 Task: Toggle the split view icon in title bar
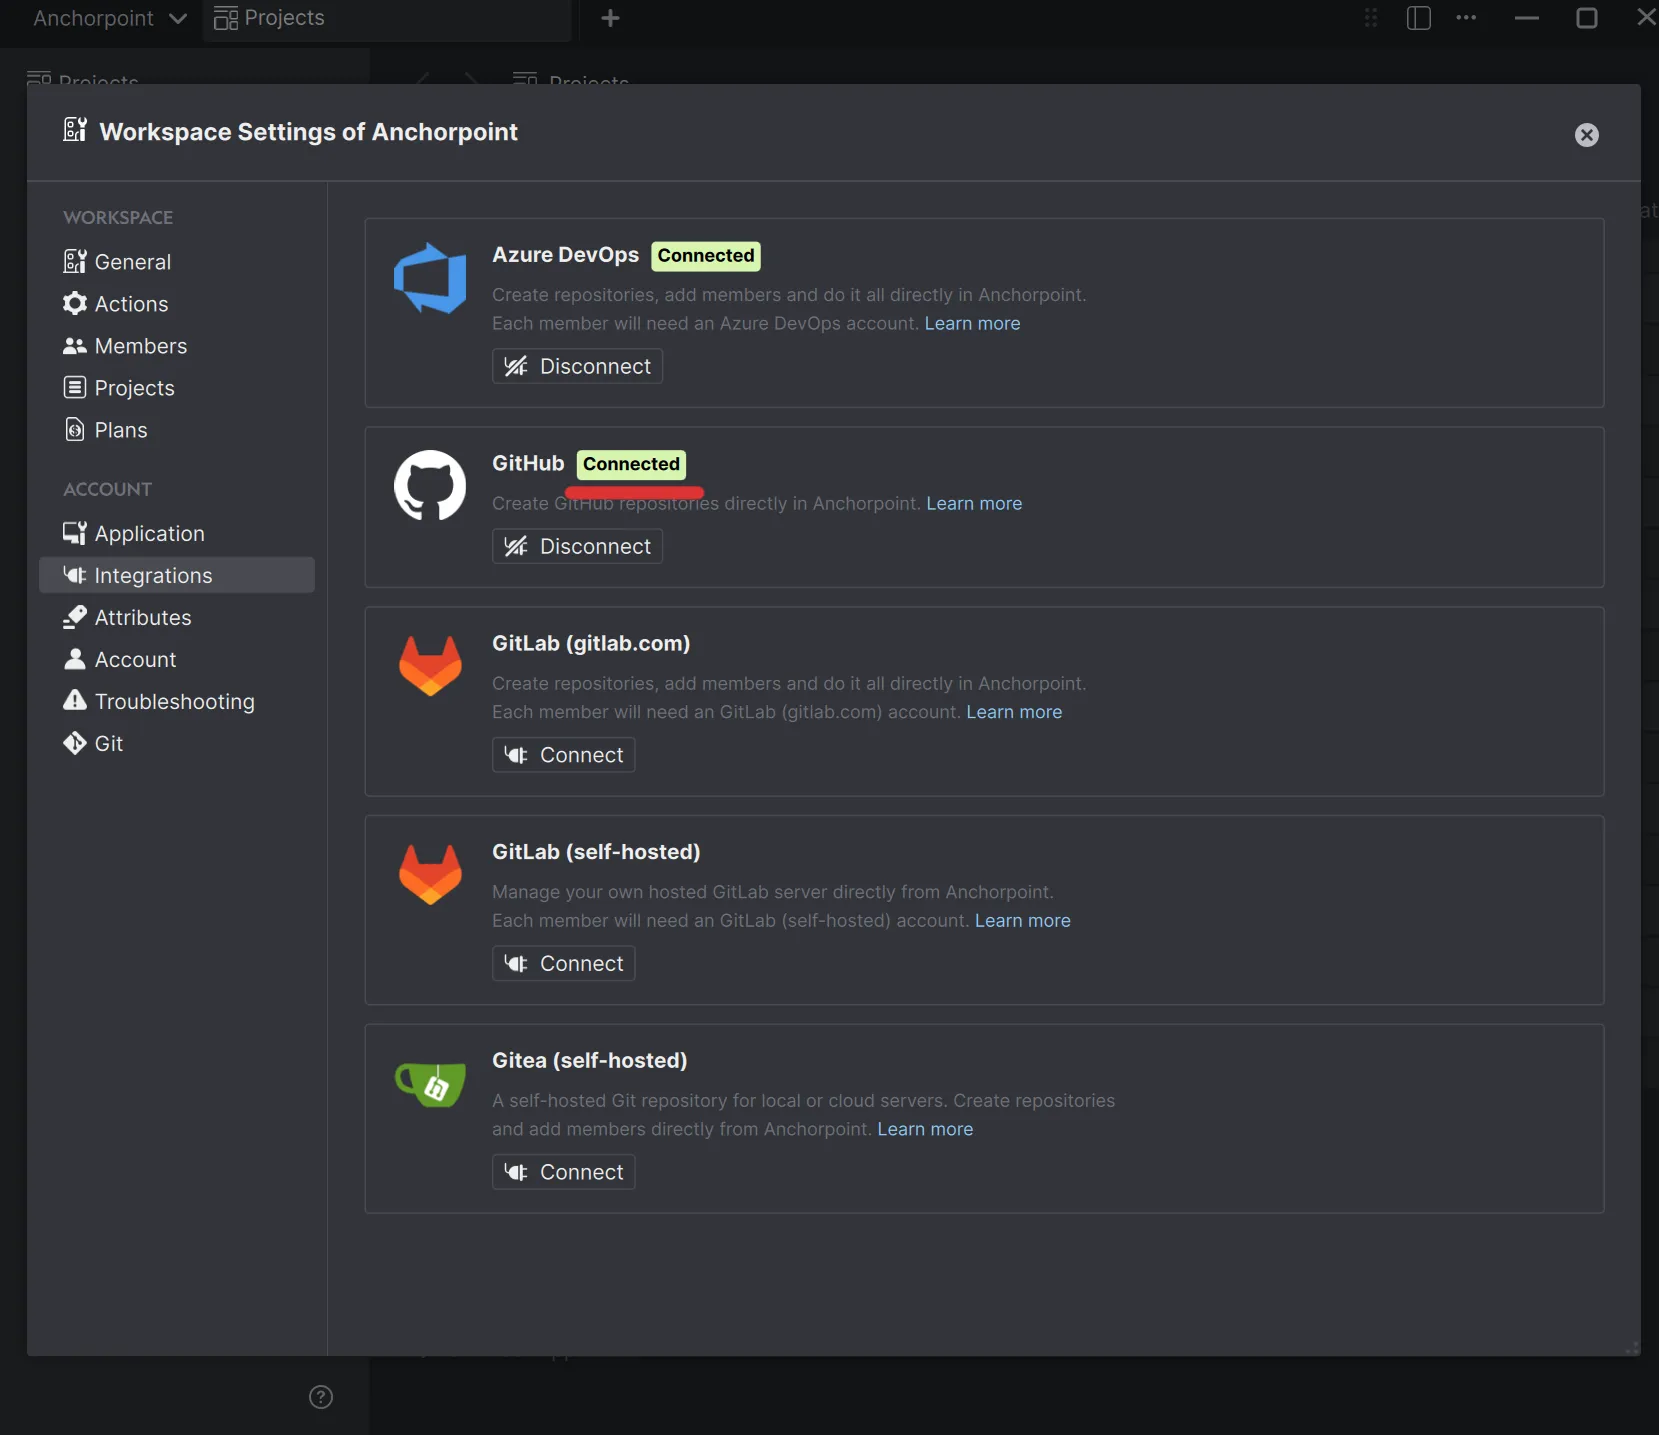(x=1419, y=17)
